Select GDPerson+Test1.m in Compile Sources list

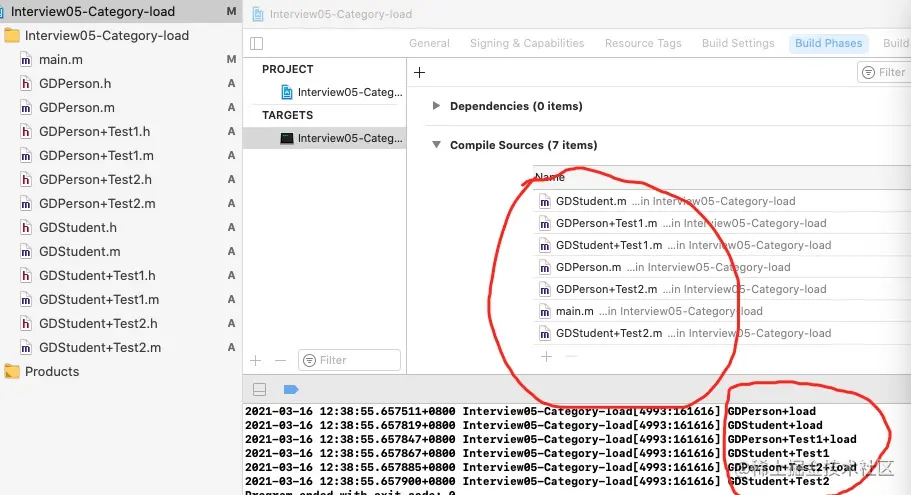tap(722, 223)
